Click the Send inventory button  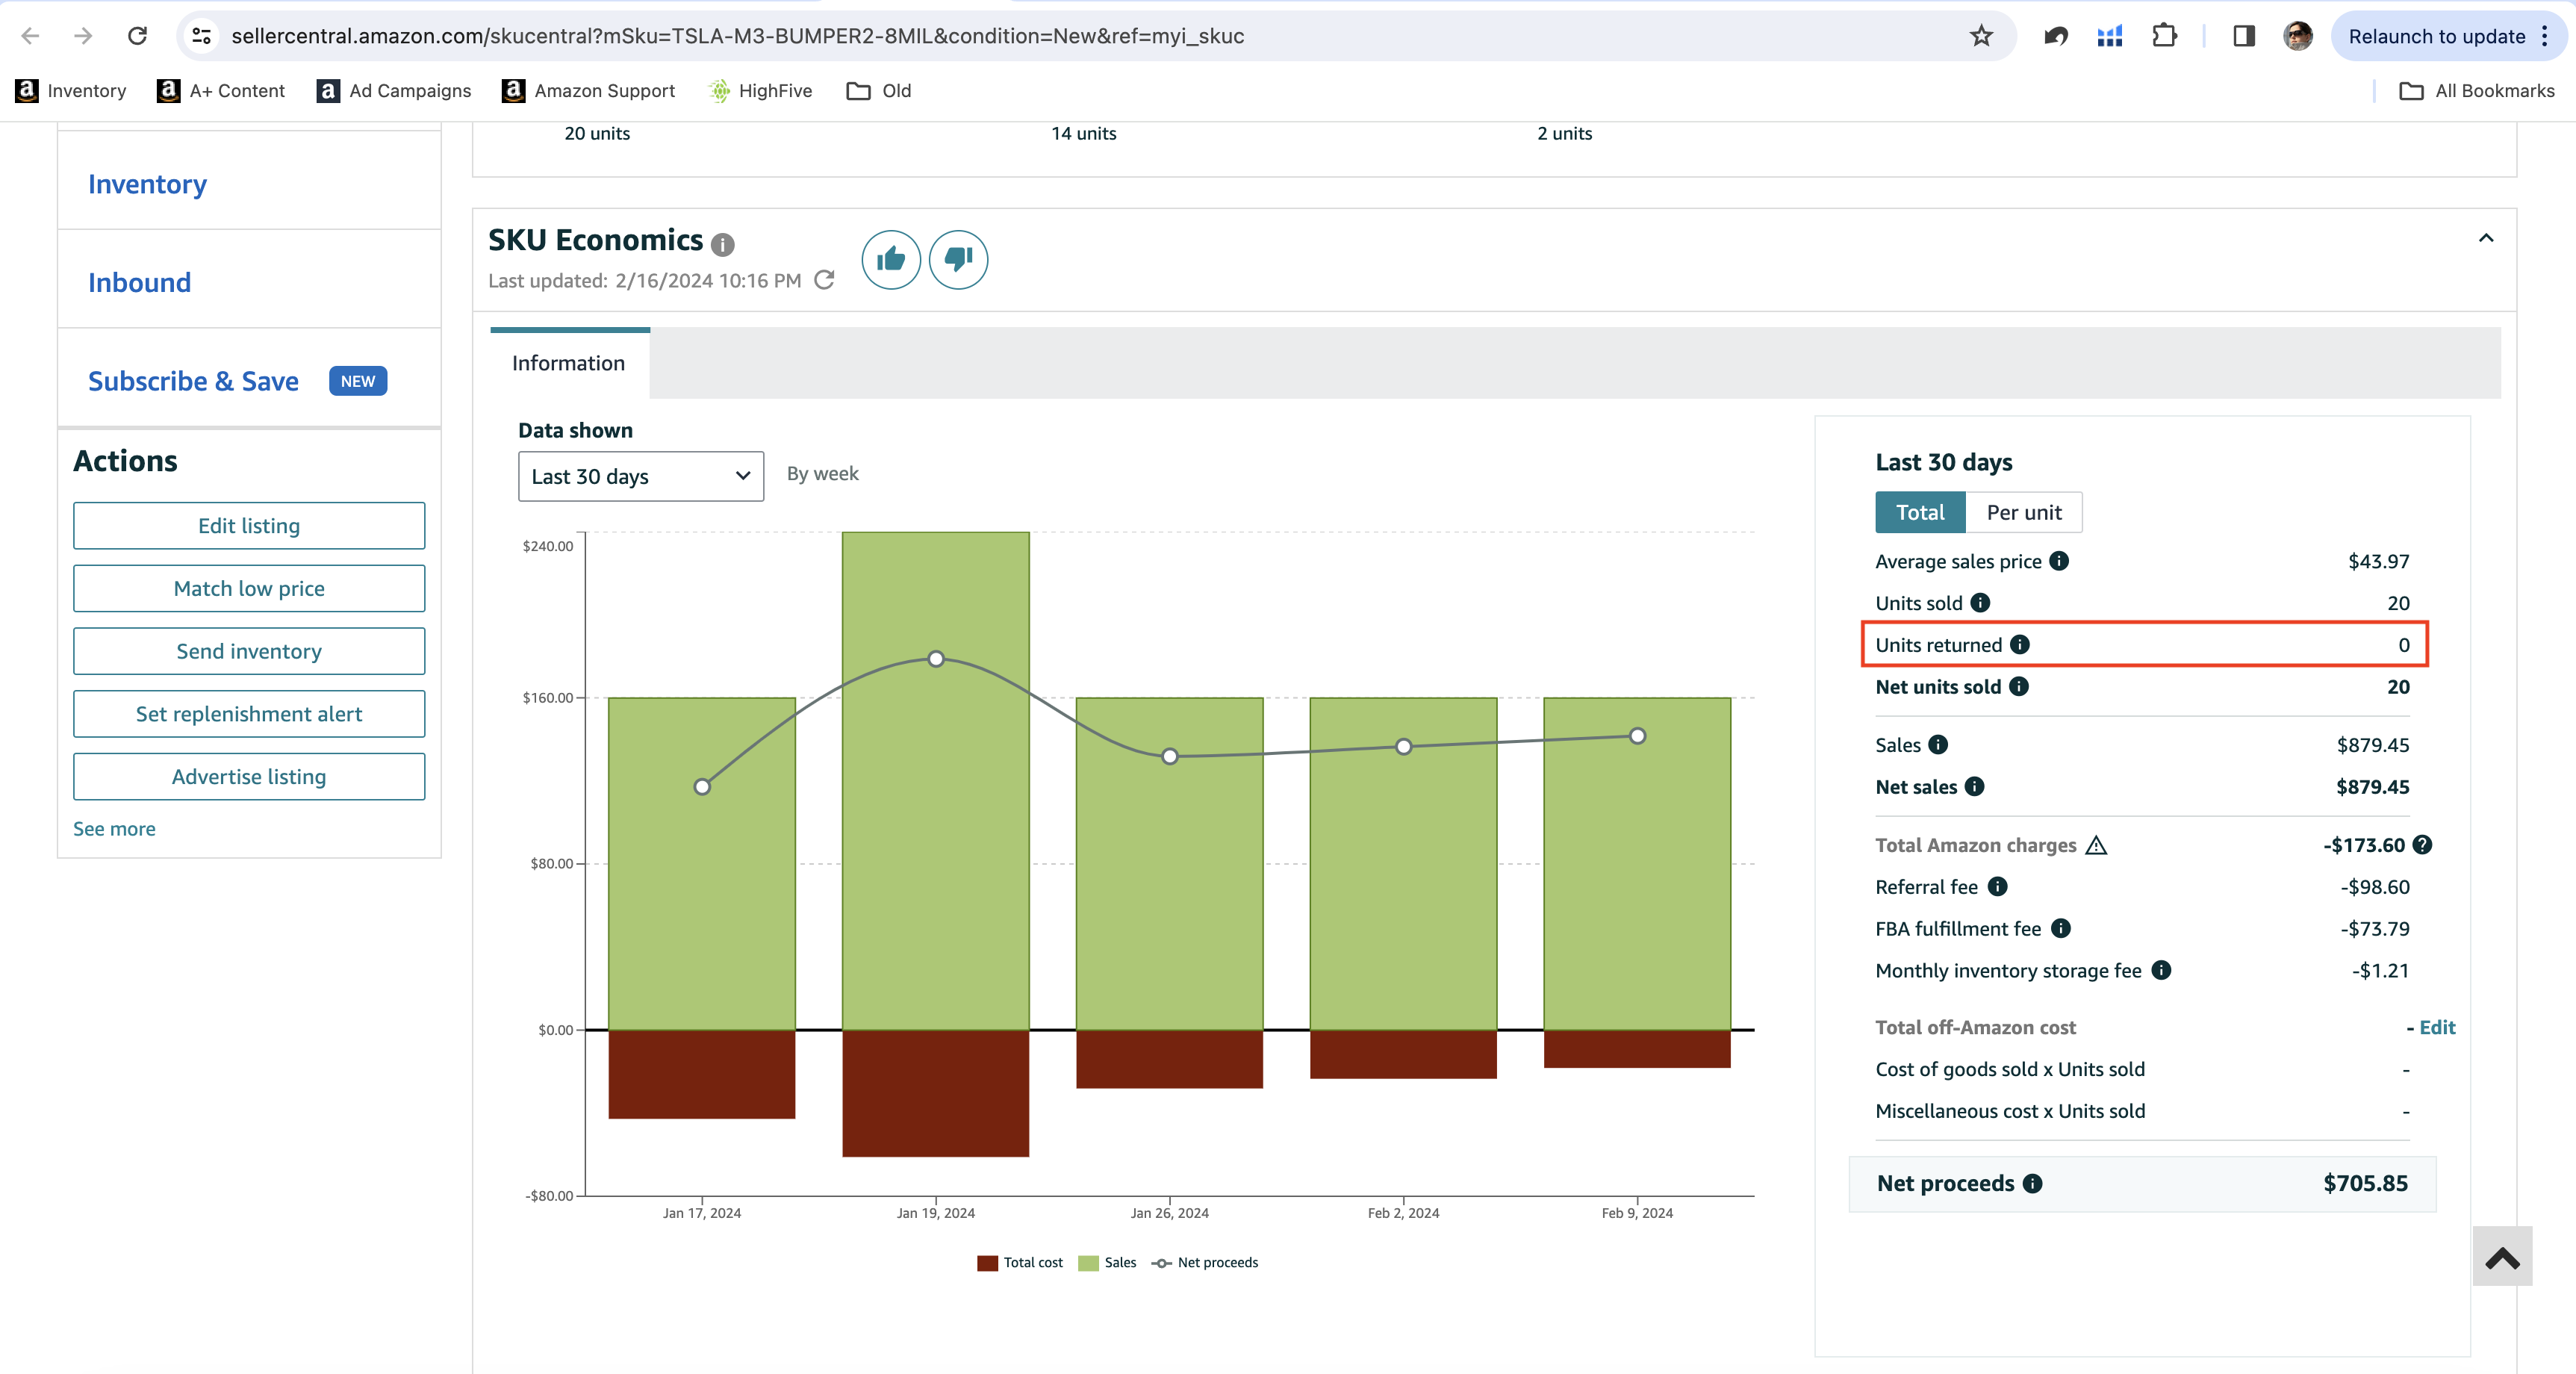click(249, 651)
